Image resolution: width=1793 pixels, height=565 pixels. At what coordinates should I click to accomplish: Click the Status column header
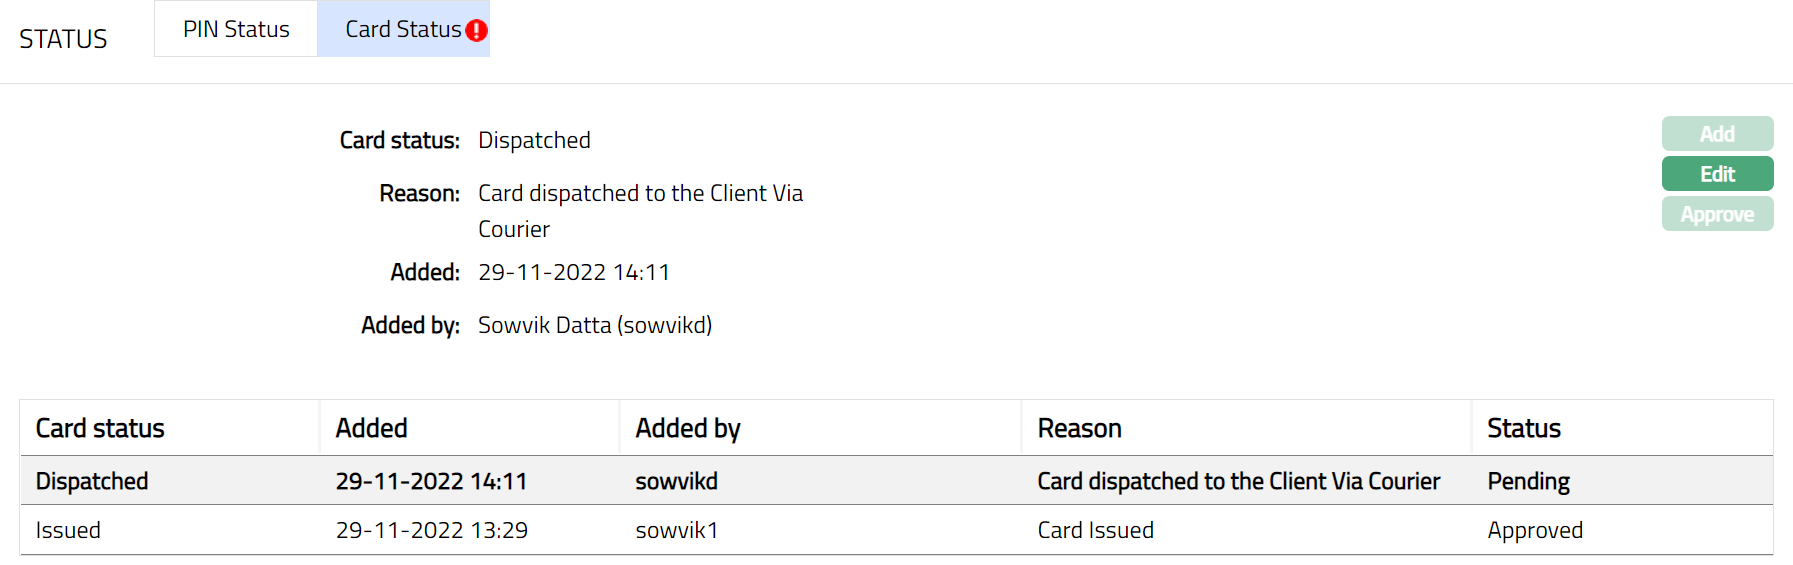[x=1523, y=428]
